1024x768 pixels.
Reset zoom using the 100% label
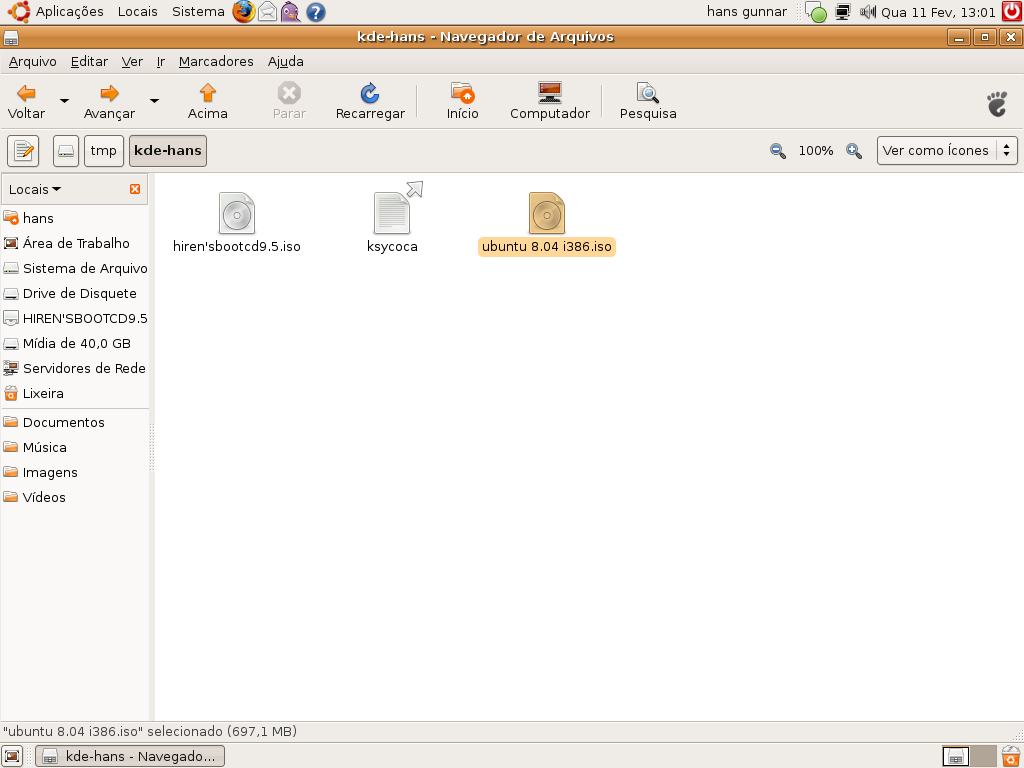tap(816, 151)
